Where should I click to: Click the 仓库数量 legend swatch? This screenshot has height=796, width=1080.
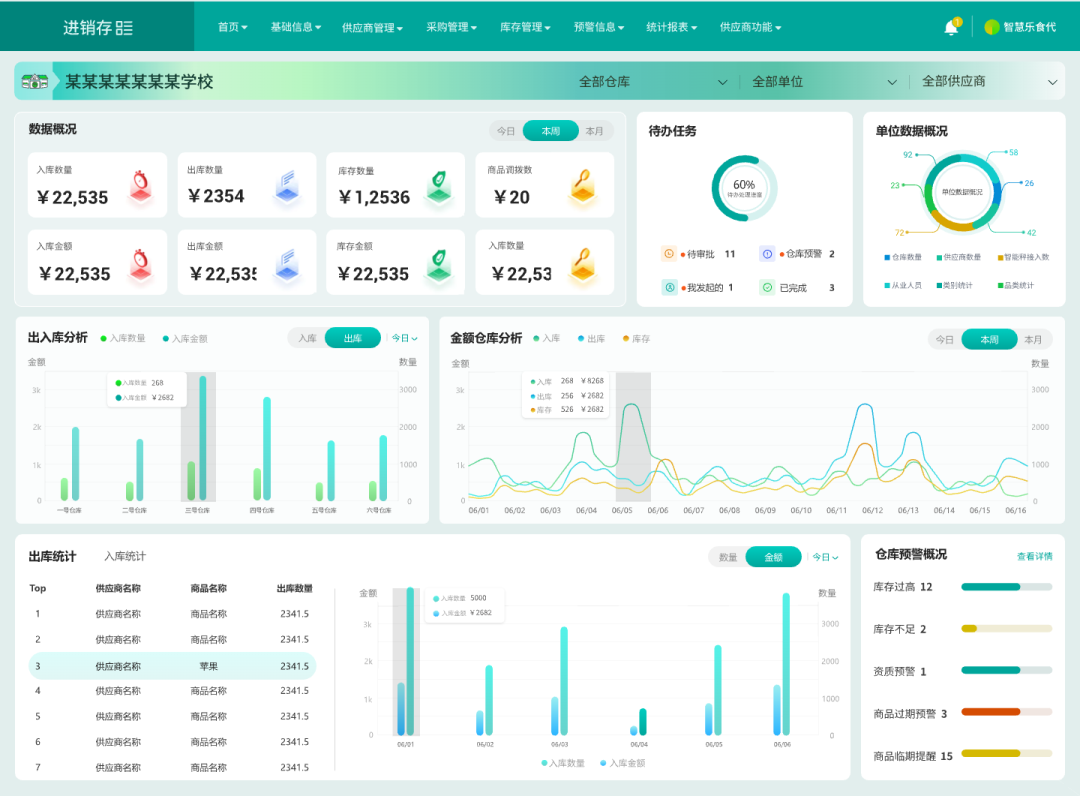[x=887, y=258]
